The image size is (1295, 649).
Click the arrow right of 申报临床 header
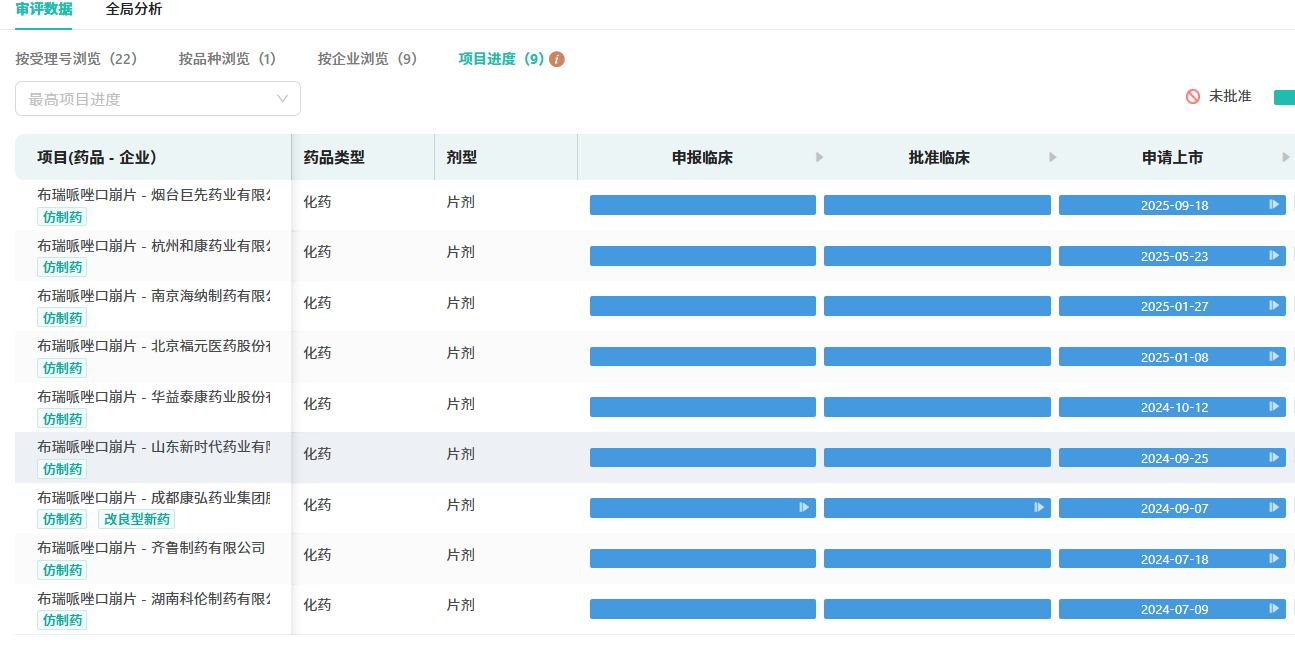coord(820,157)
